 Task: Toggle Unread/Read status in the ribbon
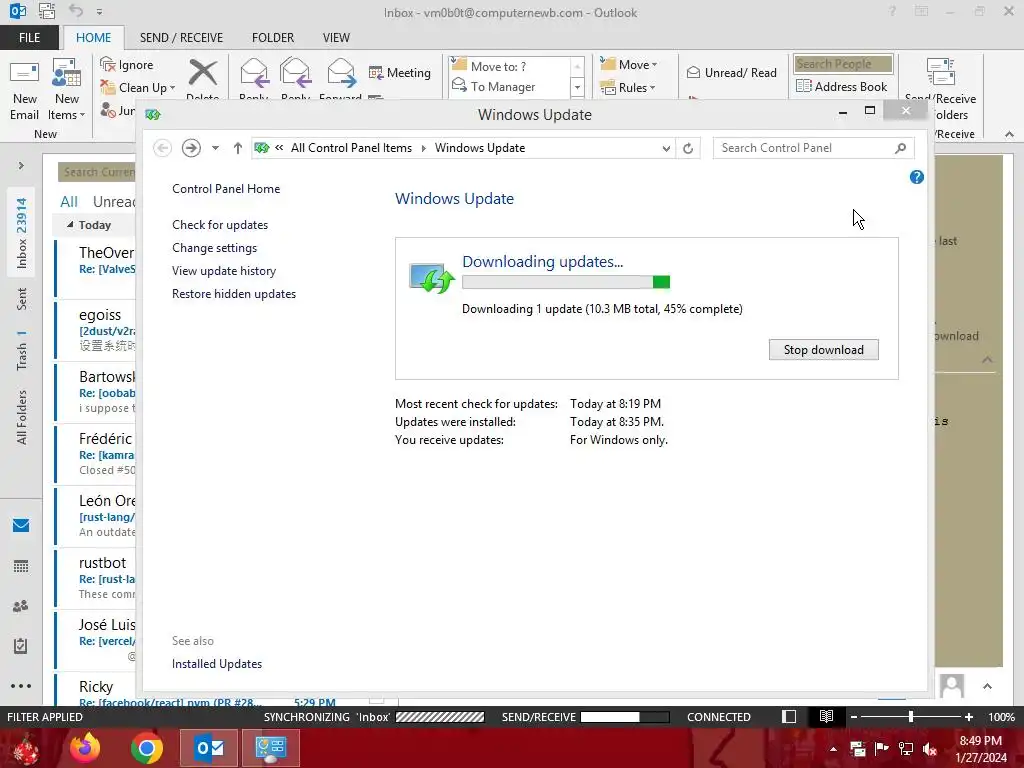click(x=731, y=72)
